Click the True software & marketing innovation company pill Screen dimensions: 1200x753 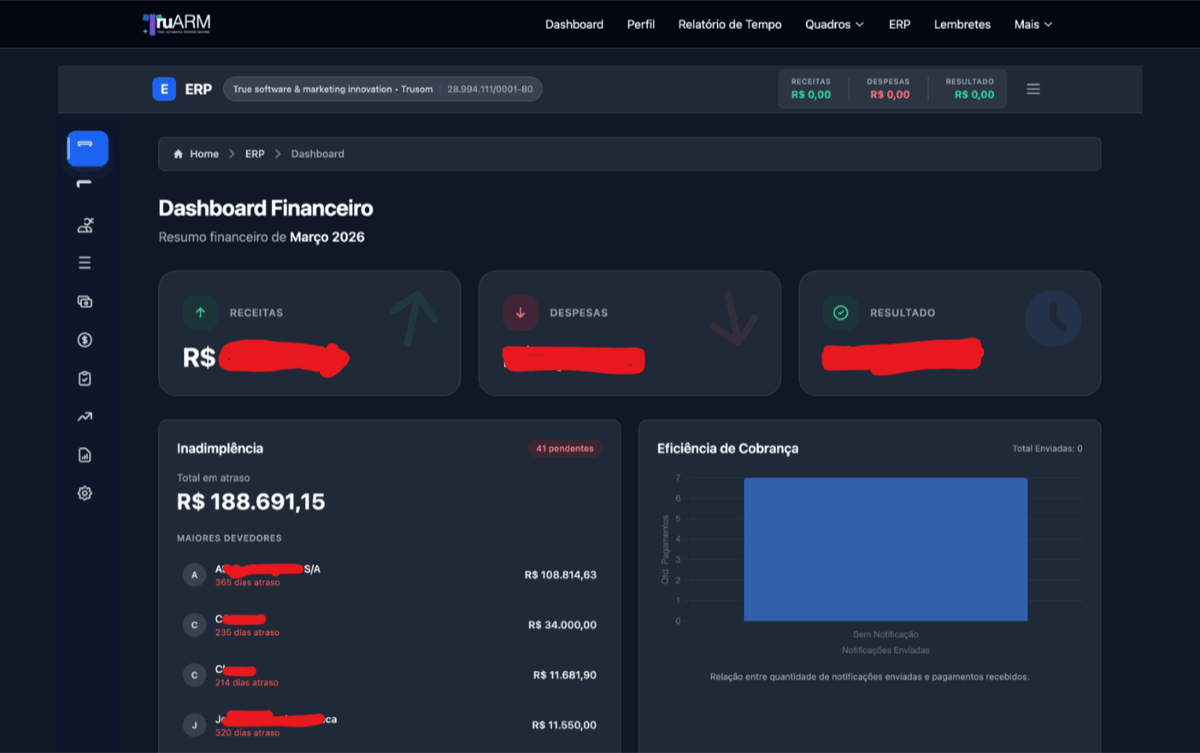tap(383, 89)
